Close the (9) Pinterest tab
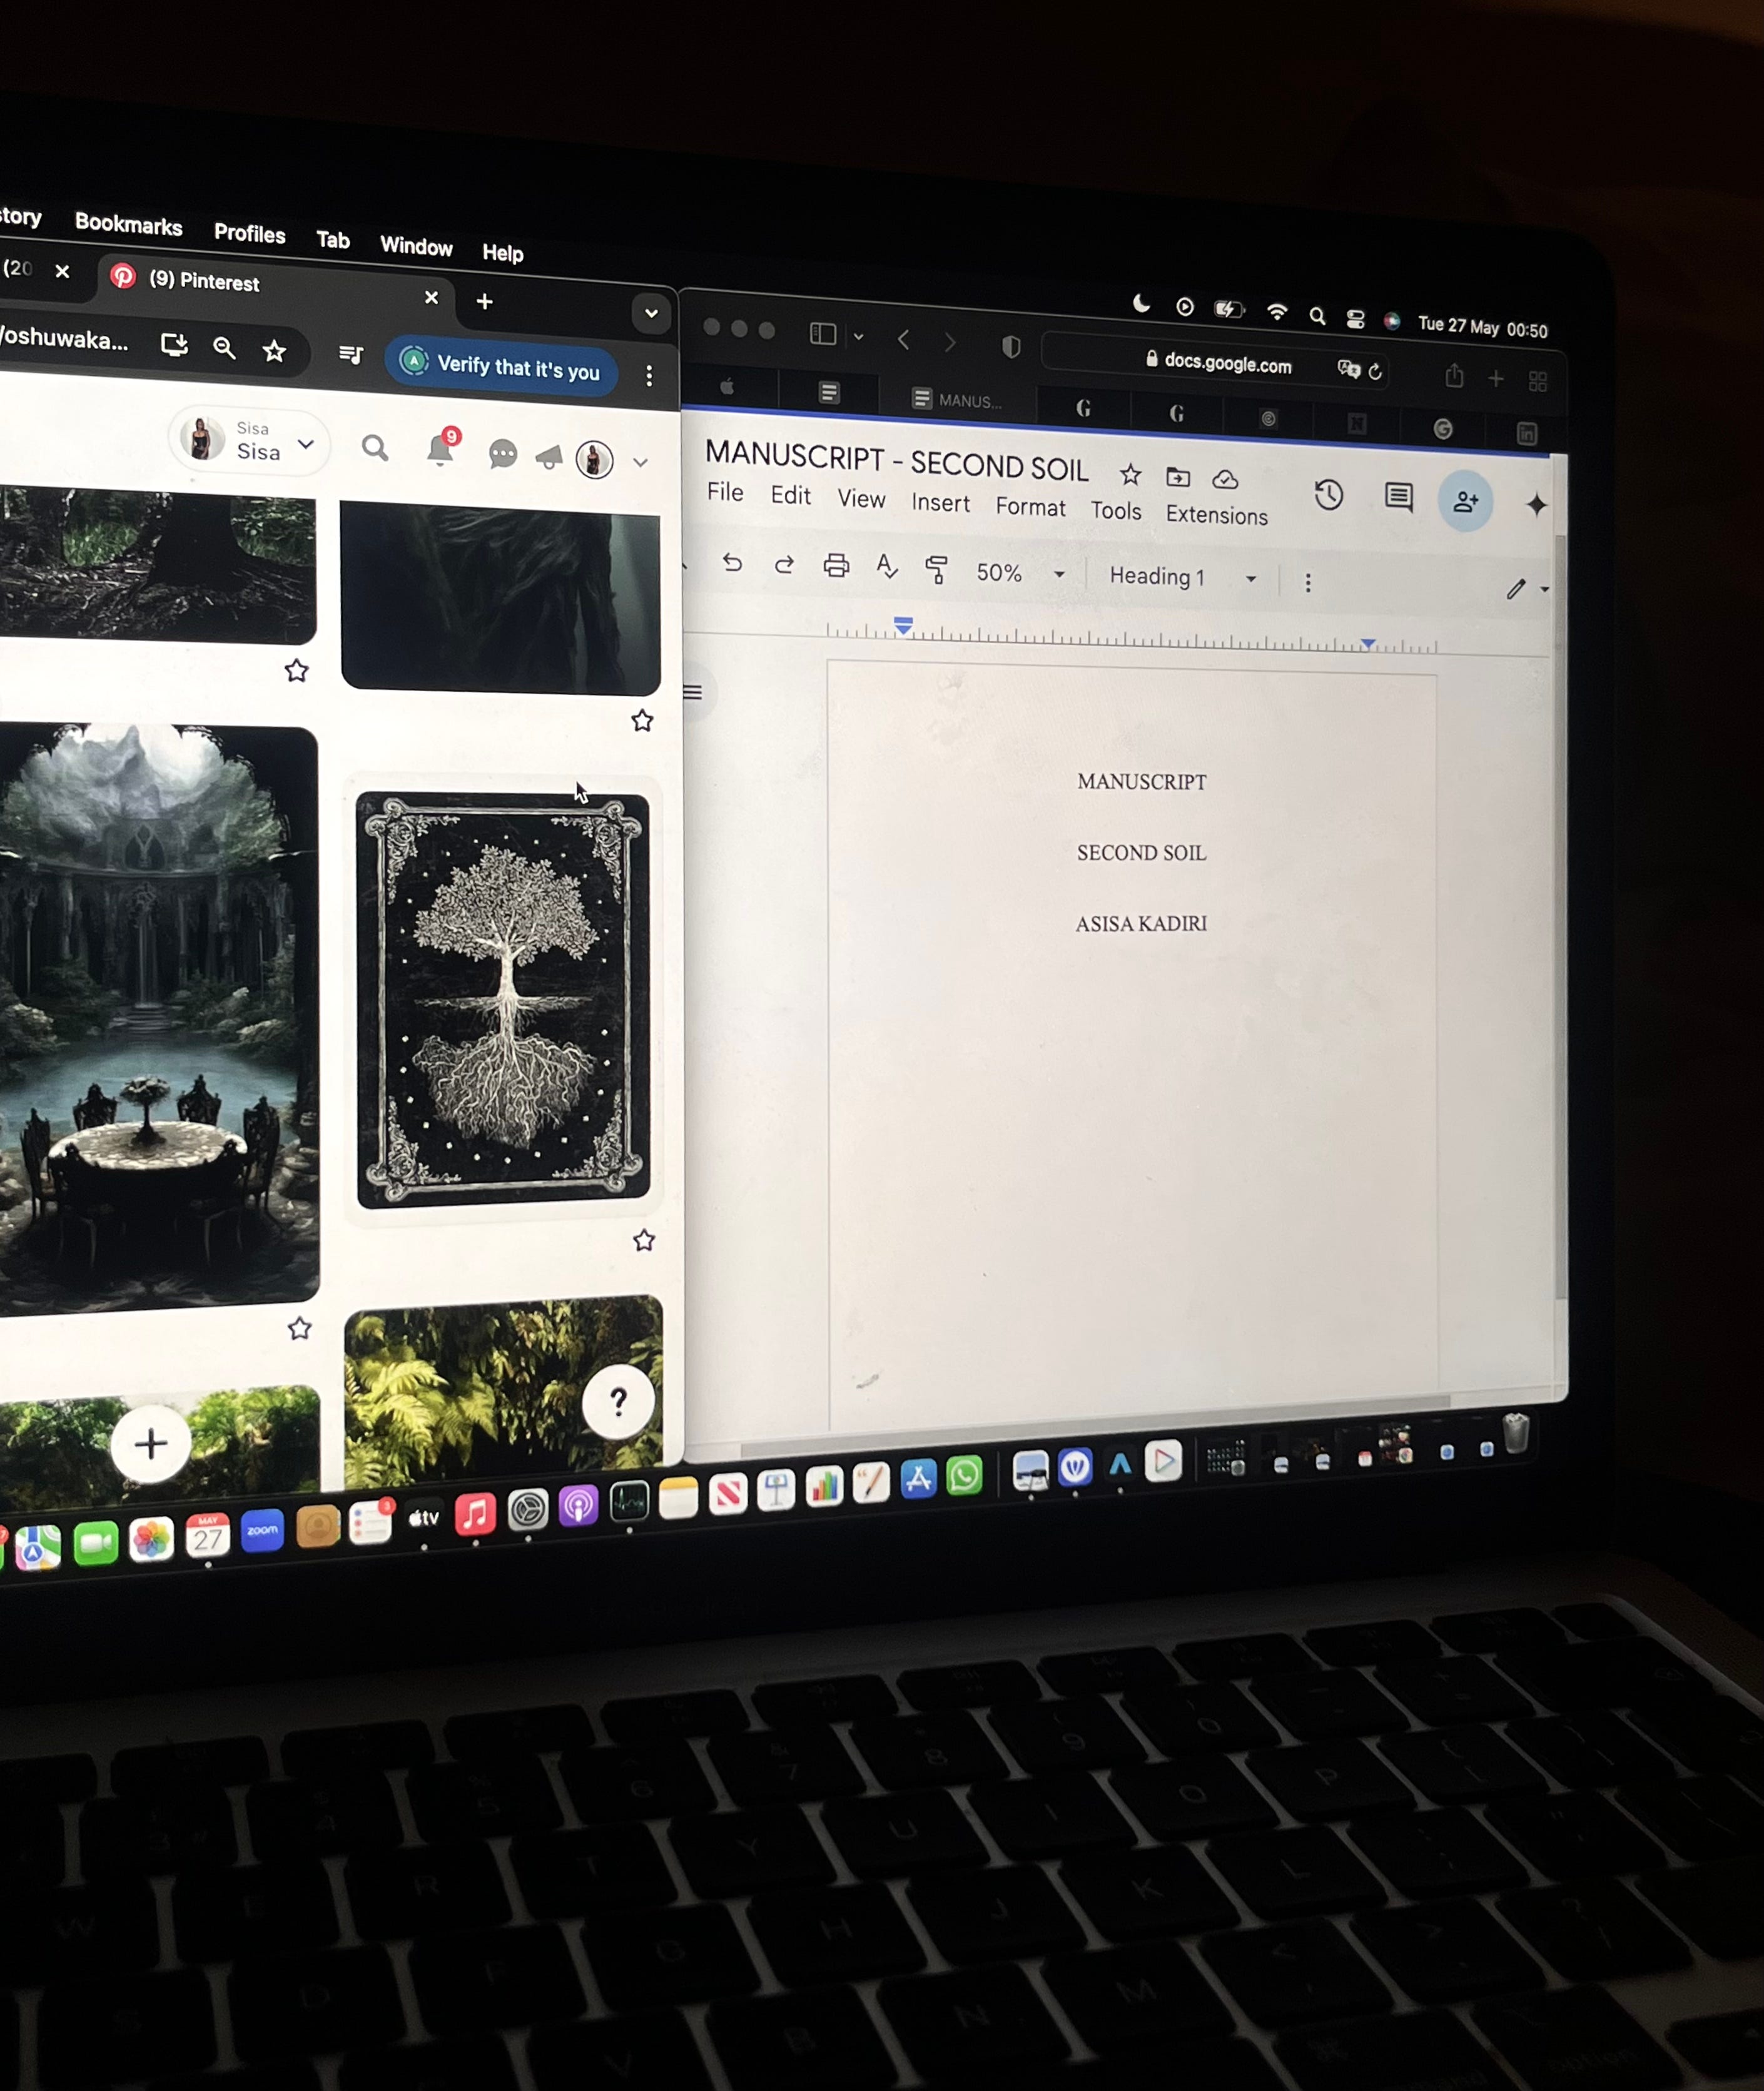The height and width of the screenshot is (2091, 1764). tap(431, 297)
